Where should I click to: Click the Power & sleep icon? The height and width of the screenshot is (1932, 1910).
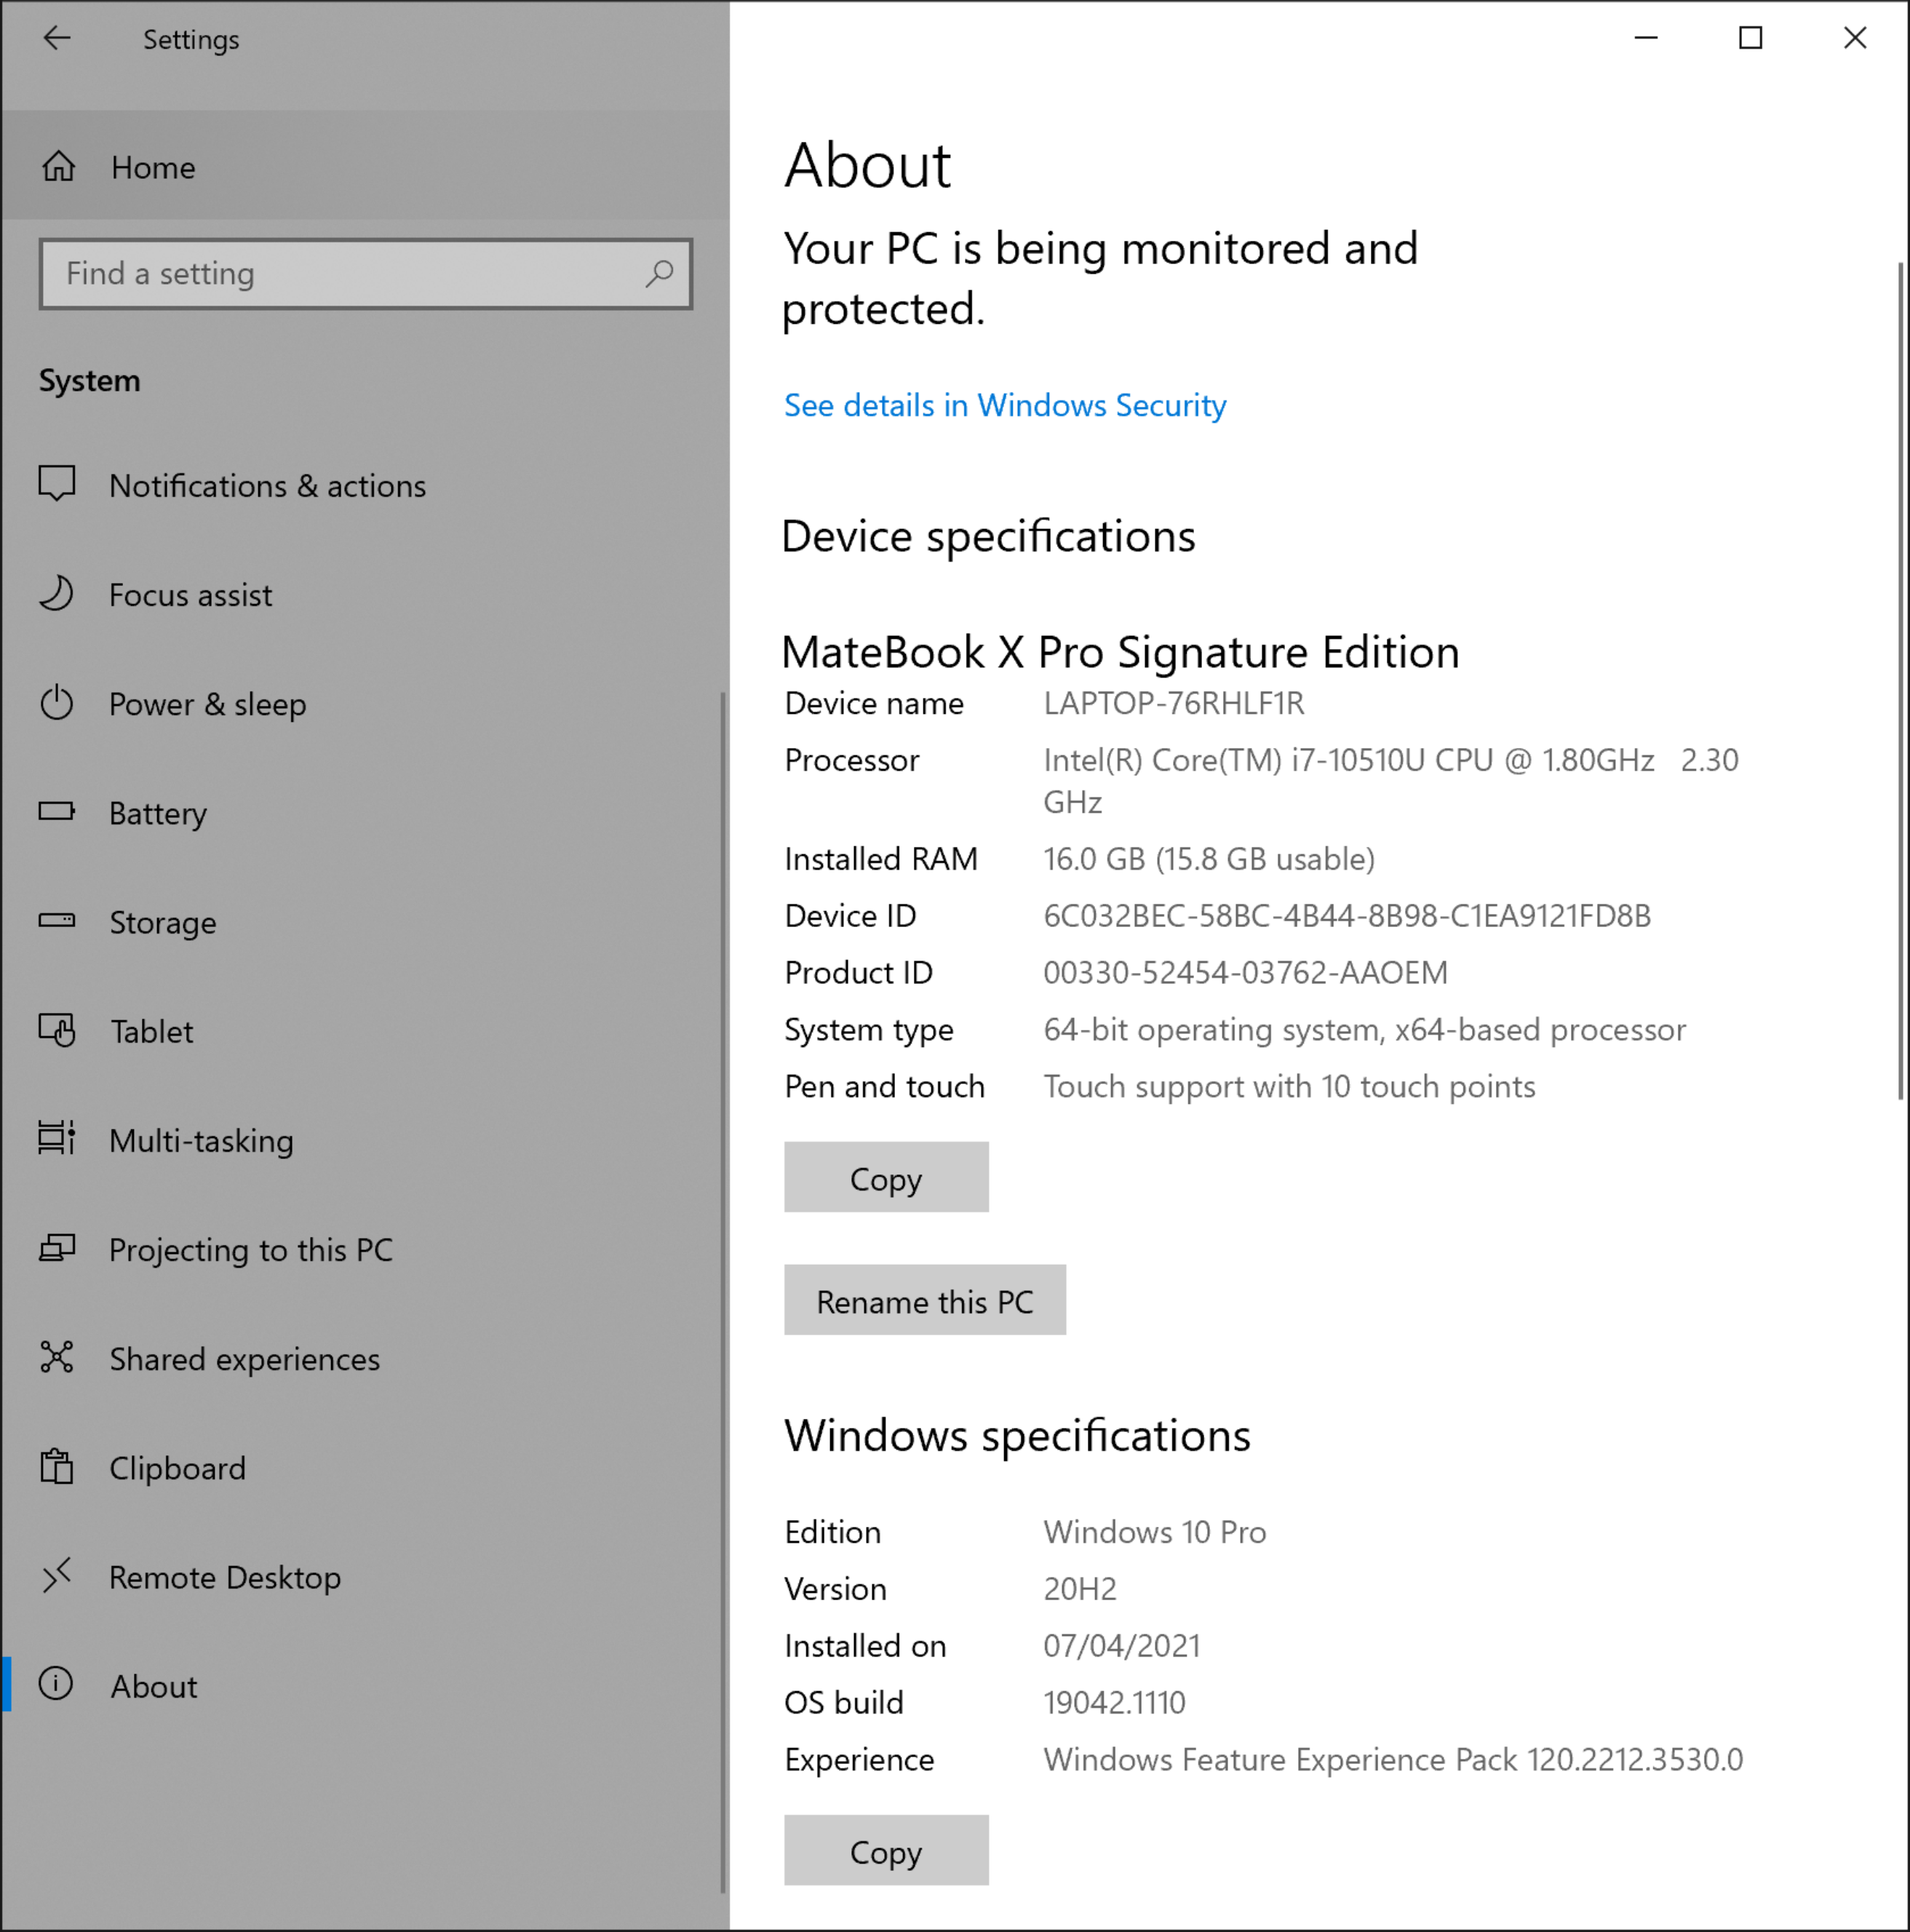(x=57, y=703)
